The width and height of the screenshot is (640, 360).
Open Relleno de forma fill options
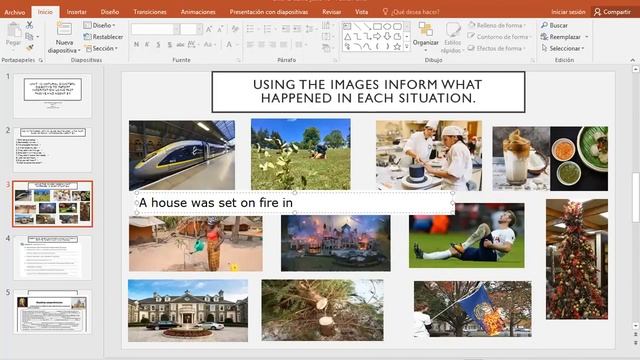pos(497,25)
